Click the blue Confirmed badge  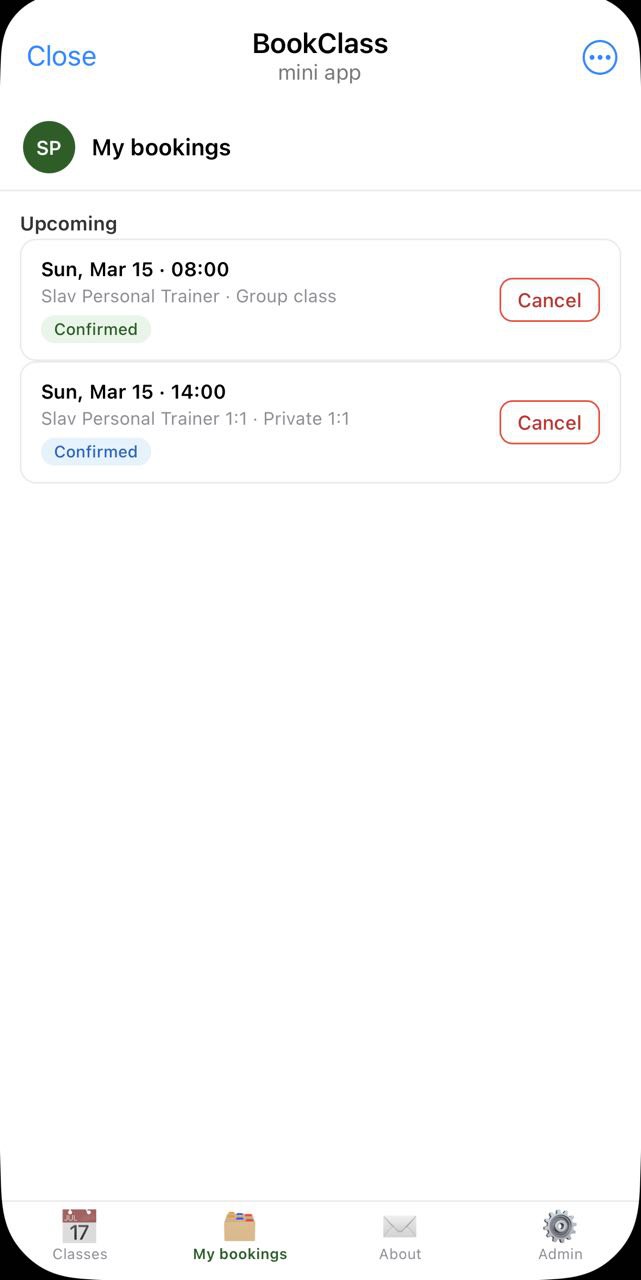[96, 451]
